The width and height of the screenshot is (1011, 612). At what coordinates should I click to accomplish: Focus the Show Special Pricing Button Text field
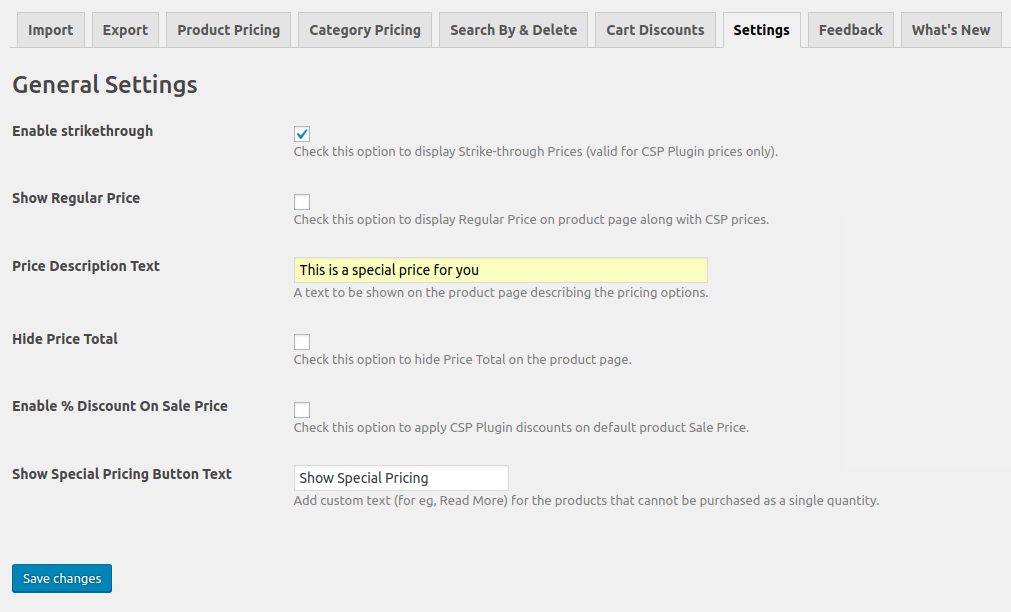(x=401, y=478)
